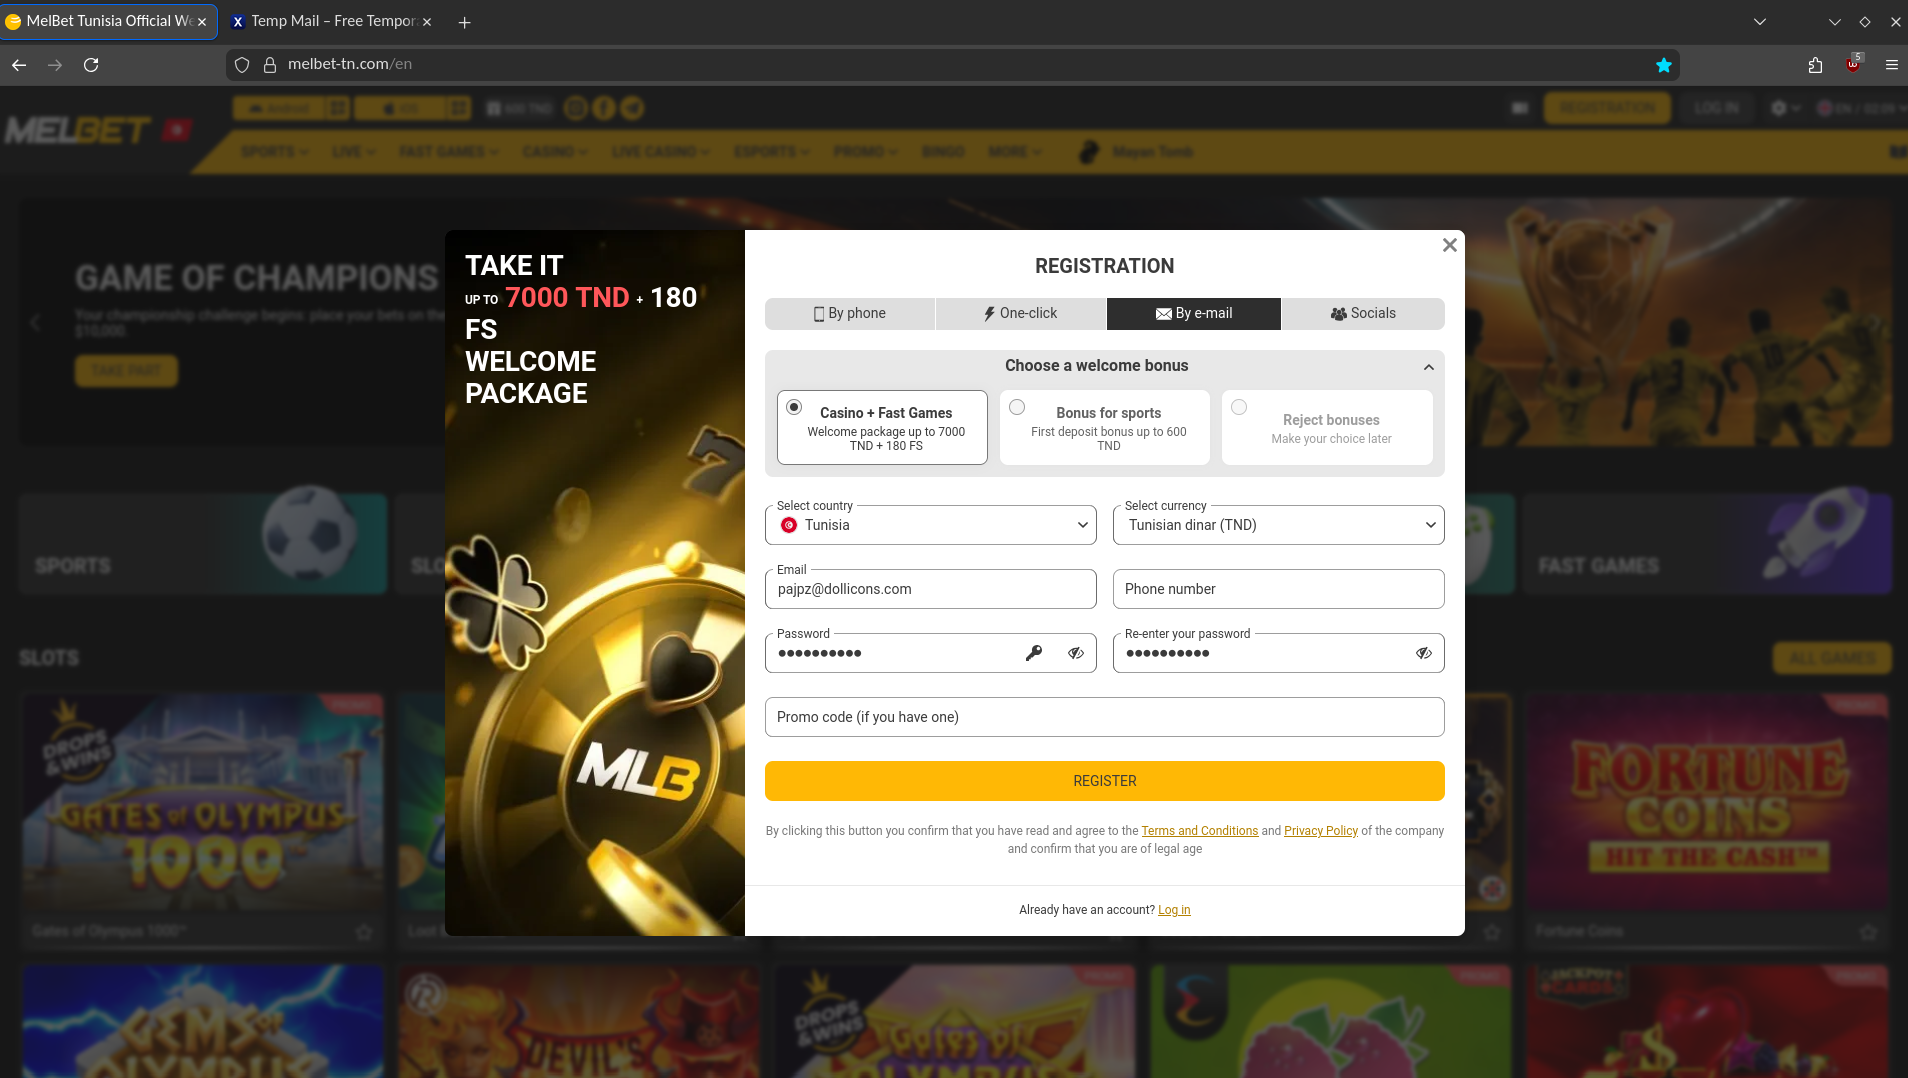Screen dimensions: 1908x1078
Task: Click the header REGISTRATION button
Action: coord(1607,108)
